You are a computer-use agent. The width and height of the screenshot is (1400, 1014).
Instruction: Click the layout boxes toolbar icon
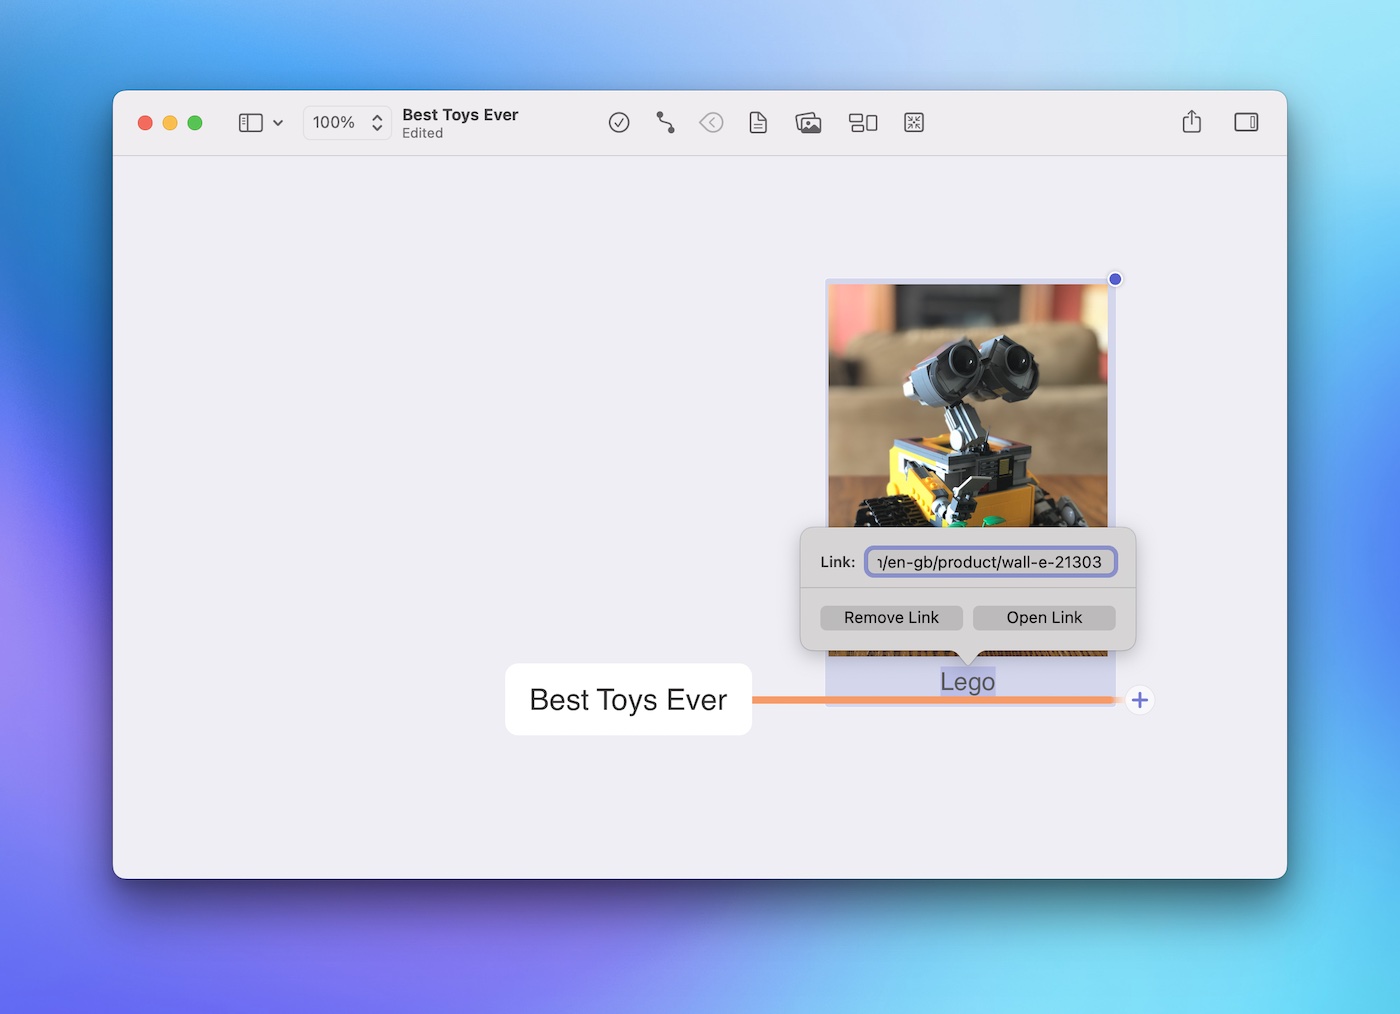[863, 123]
